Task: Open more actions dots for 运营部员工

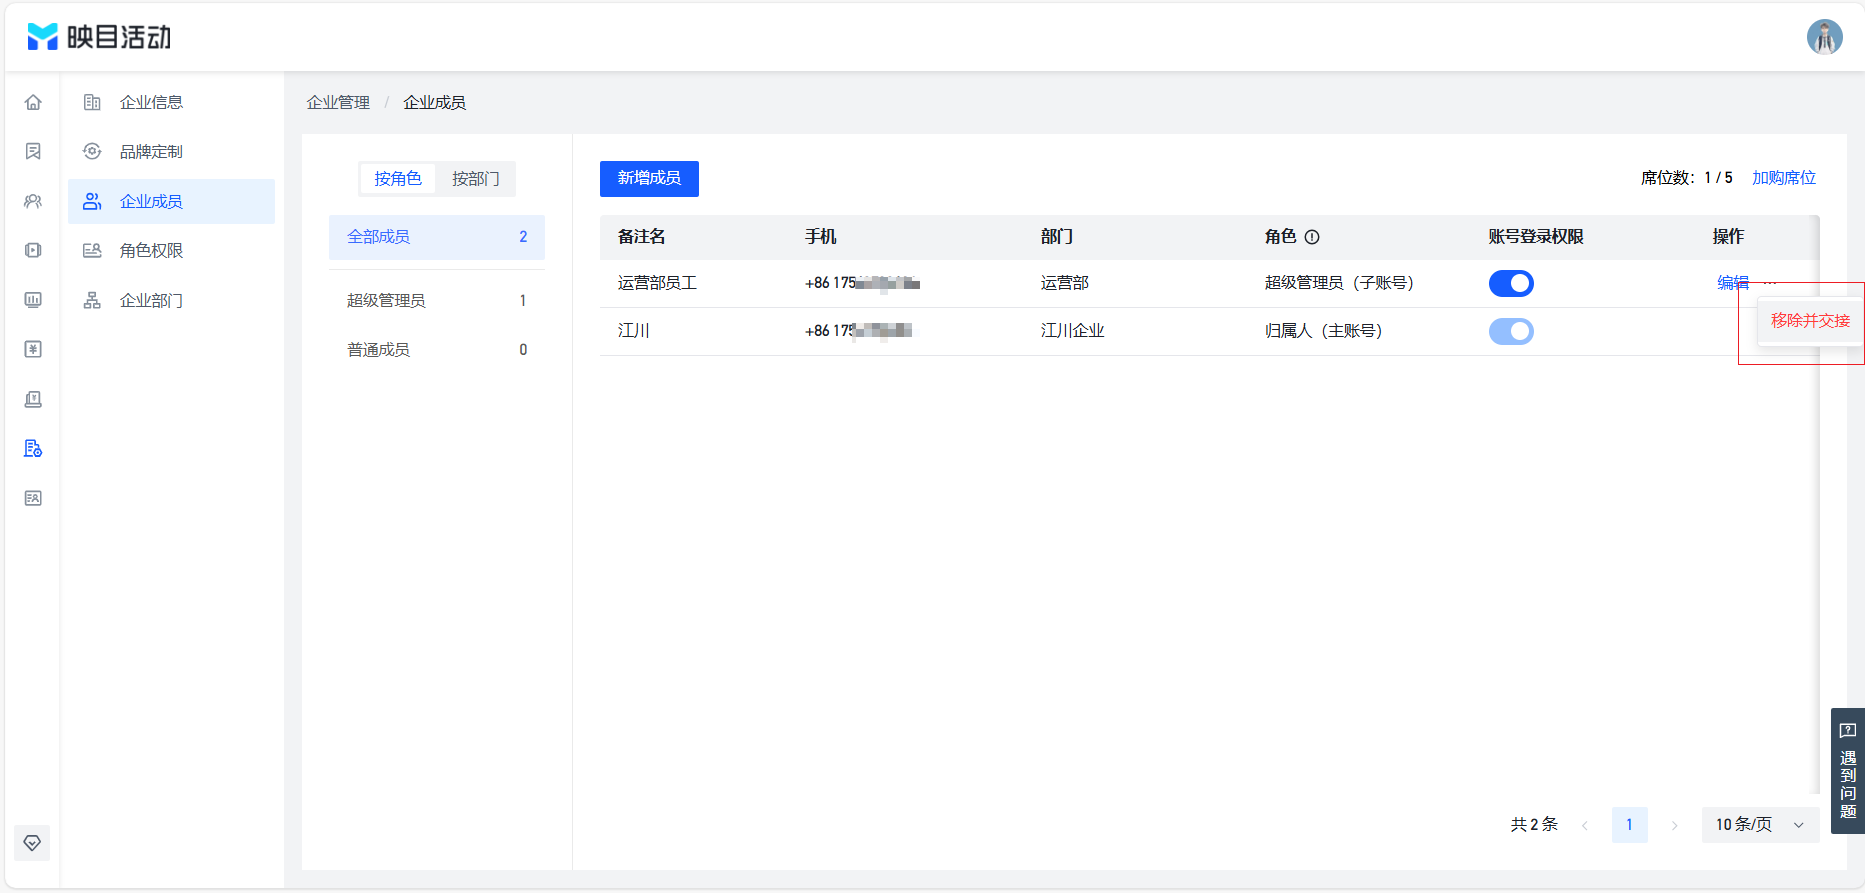Action: coord(1770,283)
